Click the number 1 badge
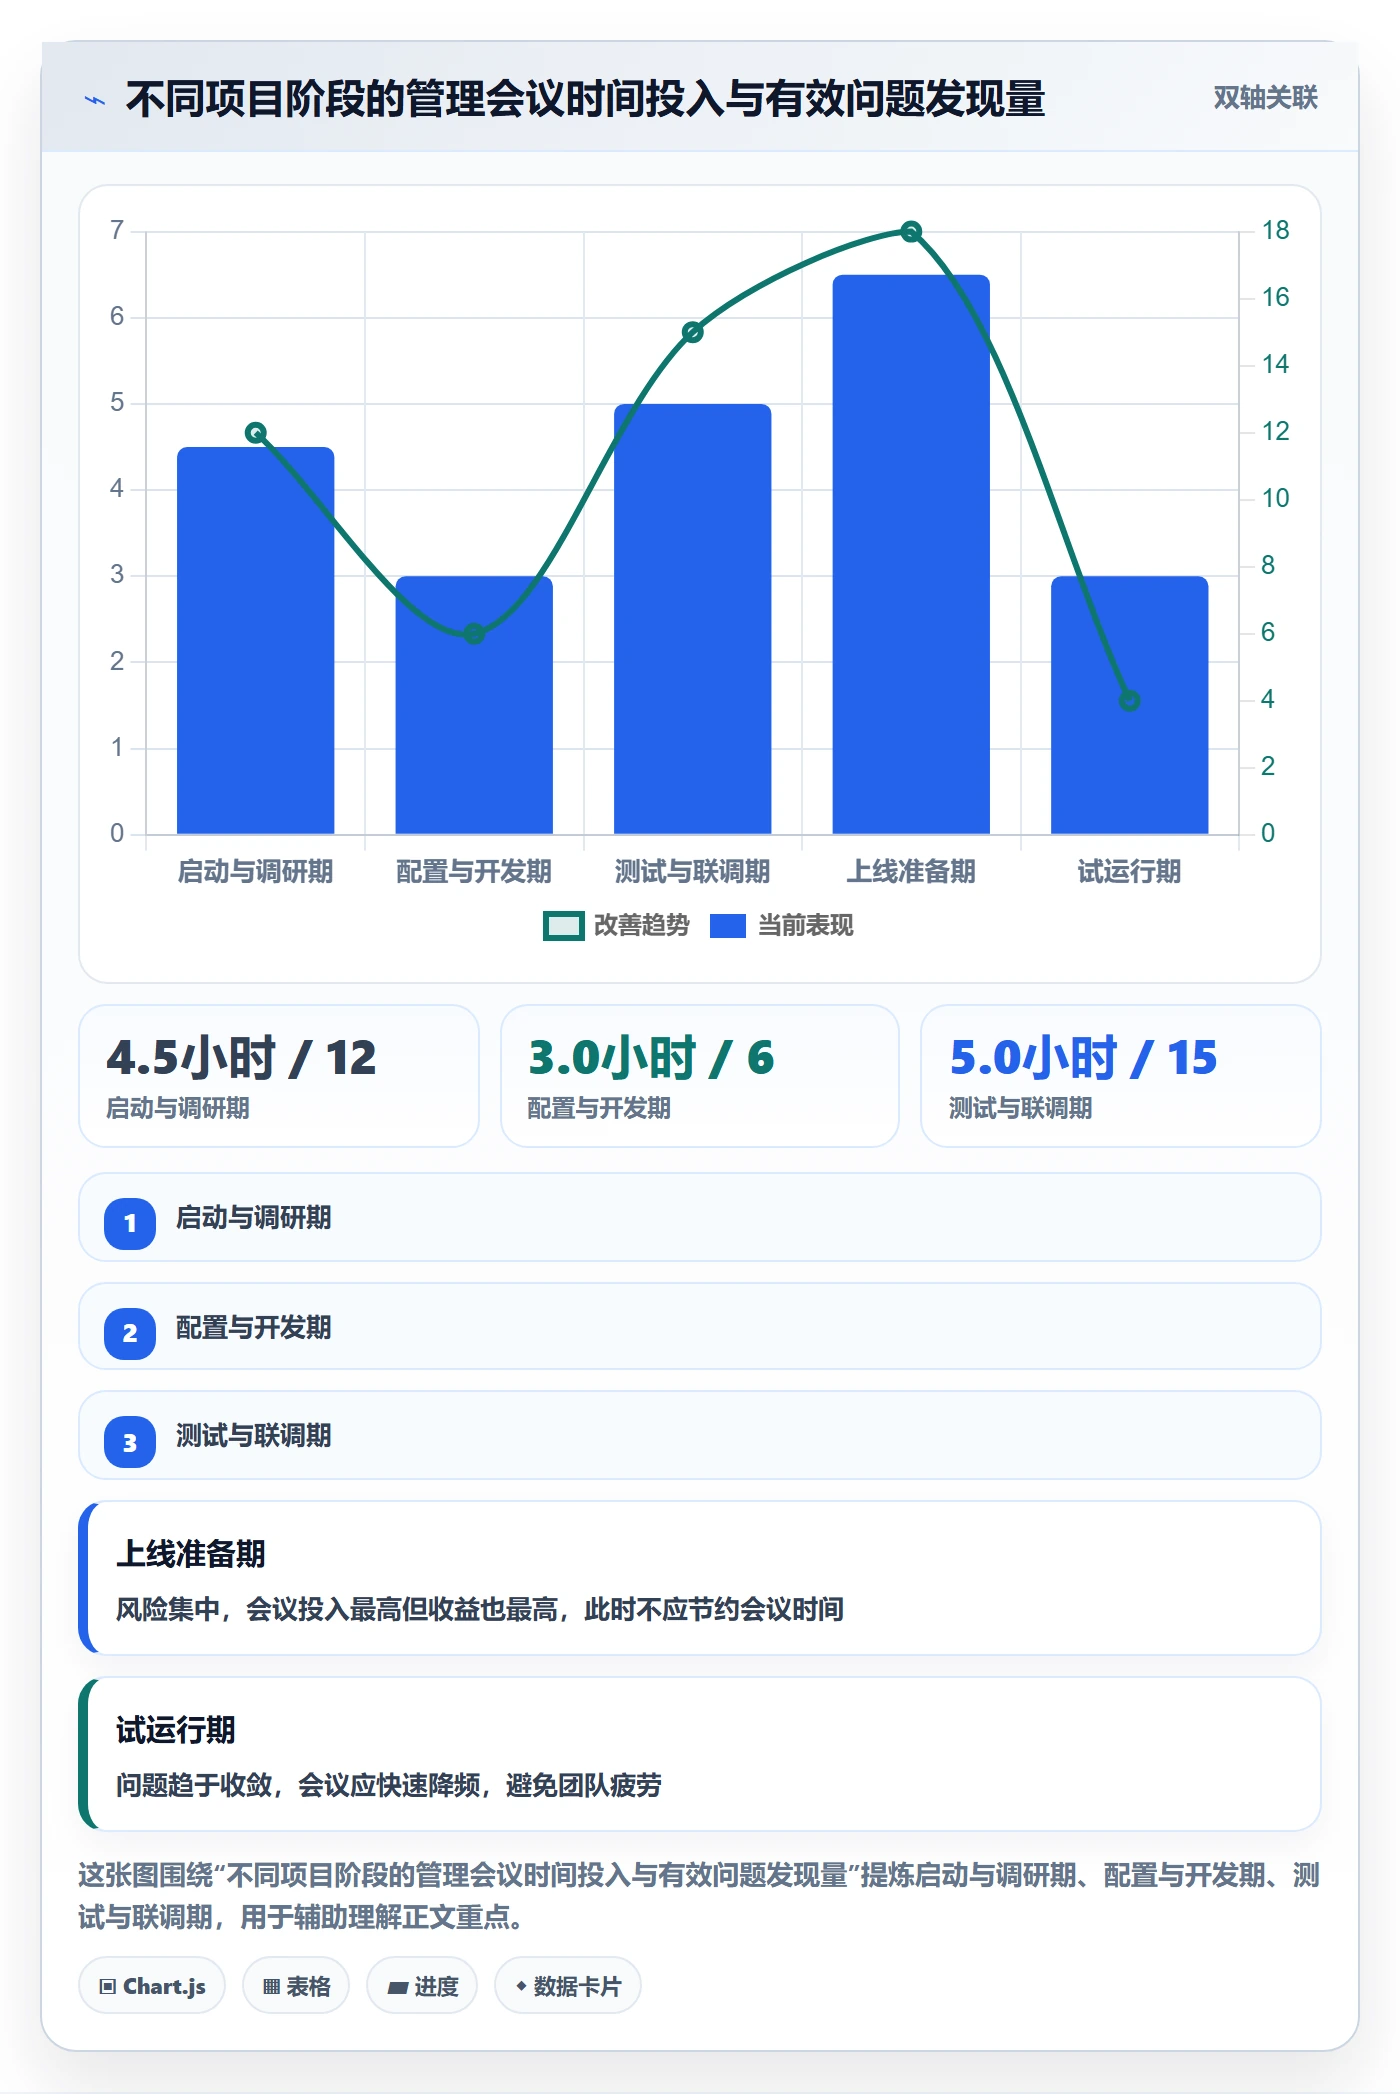1400x2094 pixels. [130, 1223]
